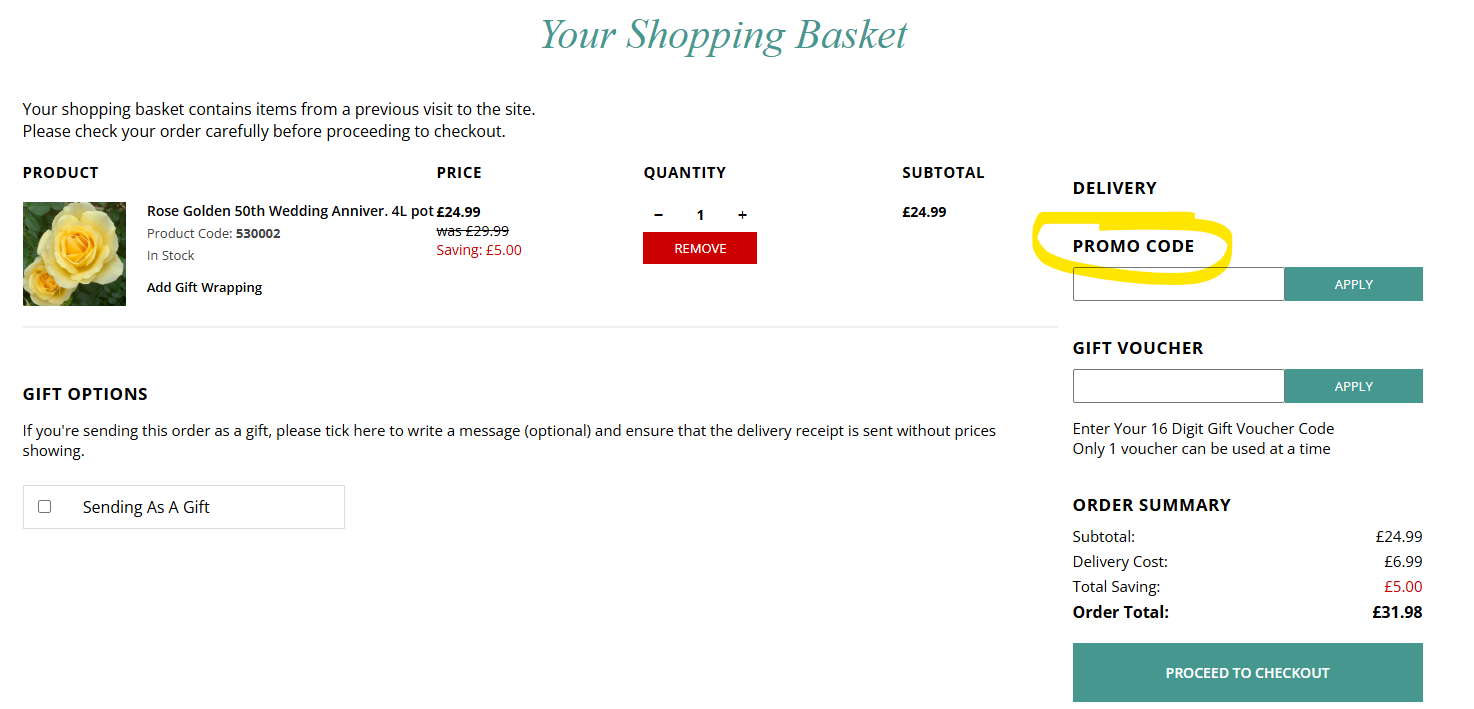Screen dimensions: 1474x709
Task: Click the product code 530002 text
Action: 258,234
